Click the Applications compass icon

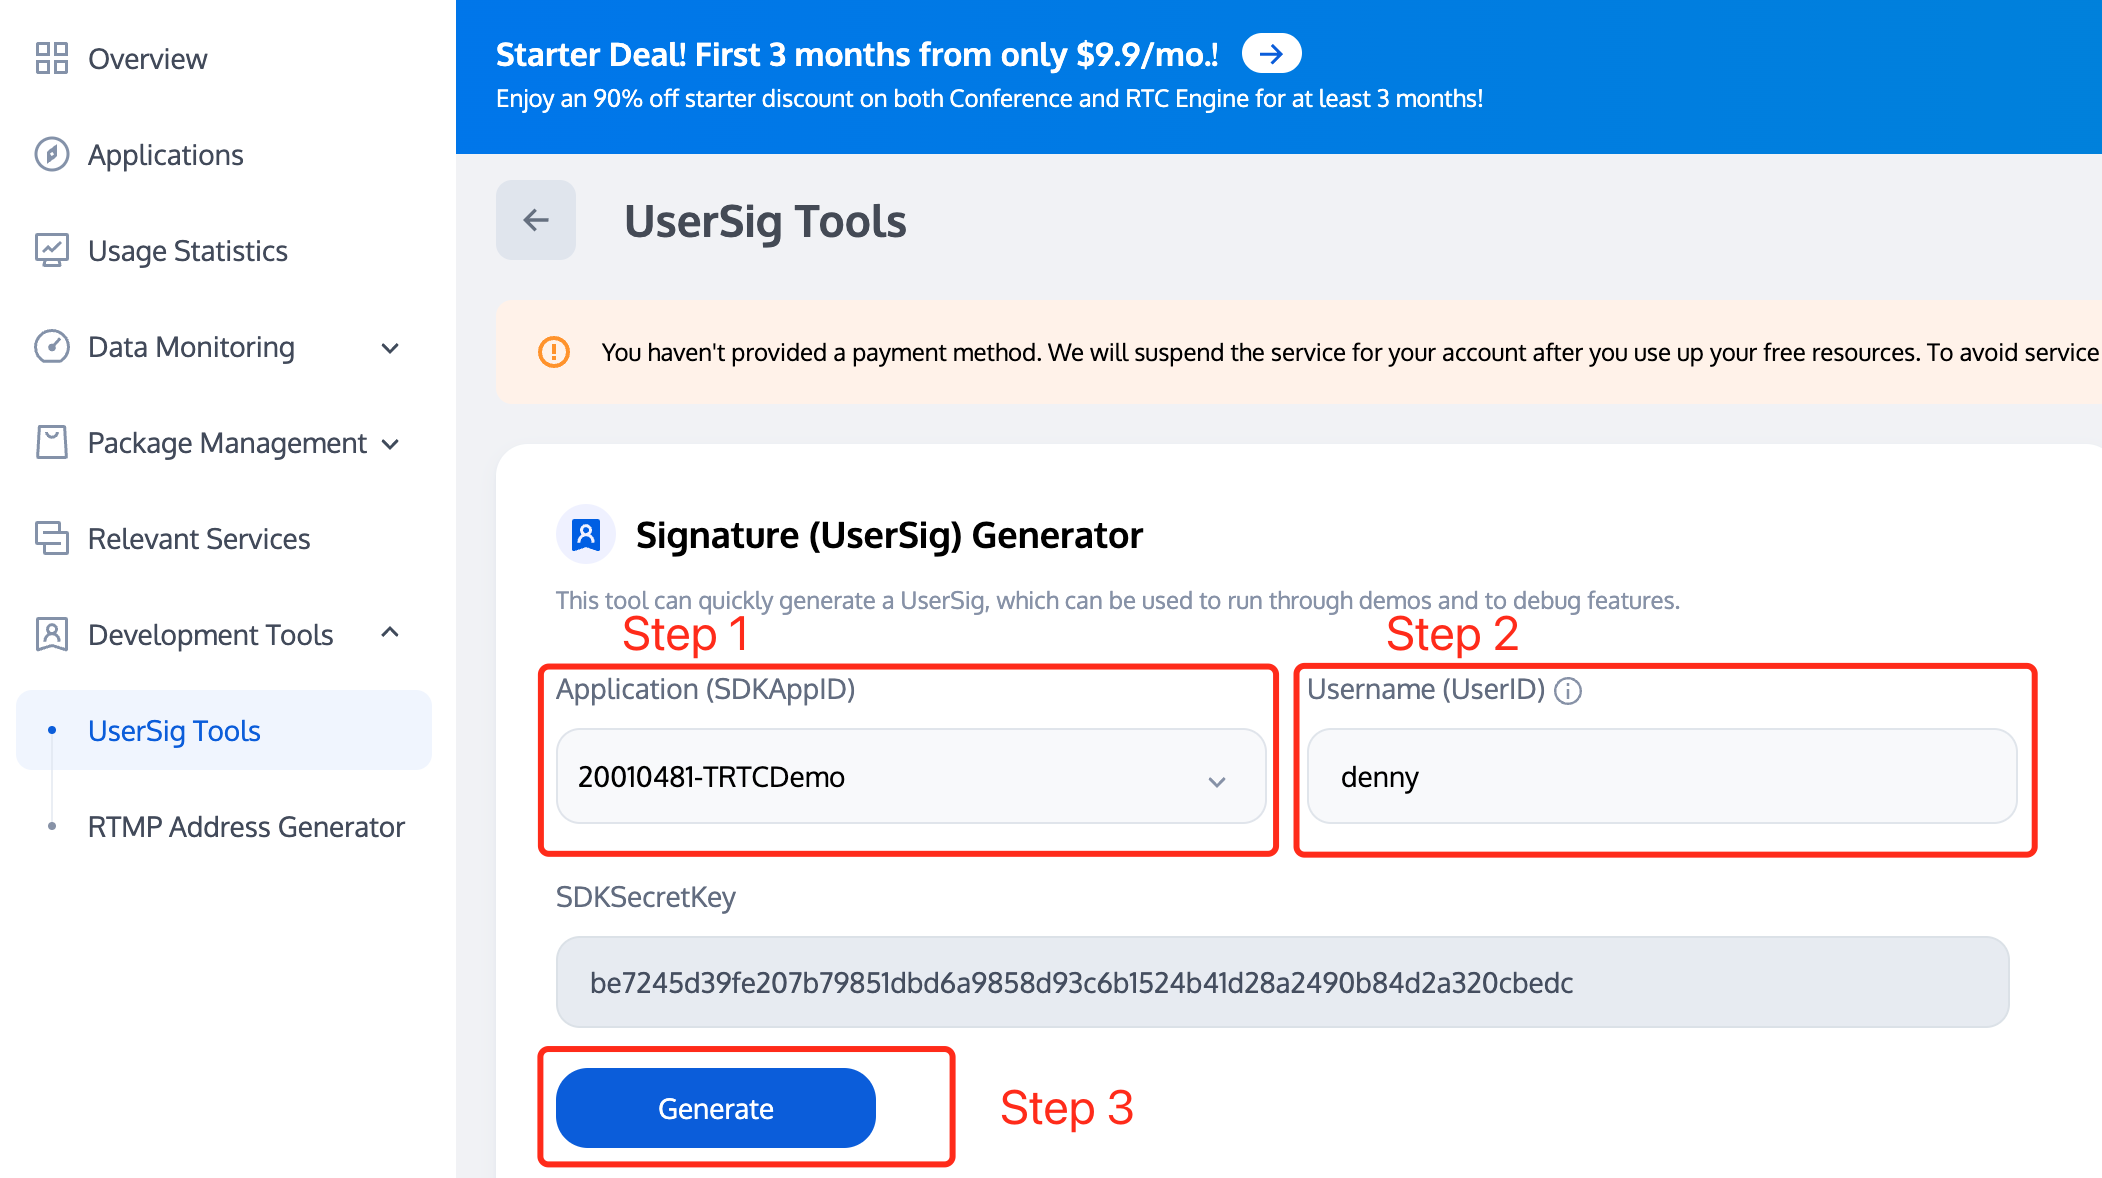(52, 154)
